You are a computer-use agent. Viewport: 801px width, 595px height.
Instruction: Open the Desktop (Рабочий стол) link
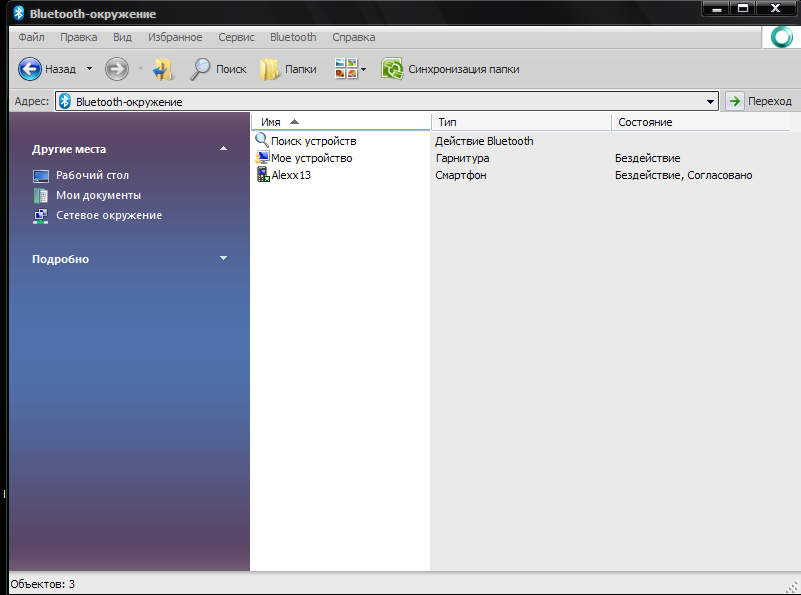tap(92, 175)
